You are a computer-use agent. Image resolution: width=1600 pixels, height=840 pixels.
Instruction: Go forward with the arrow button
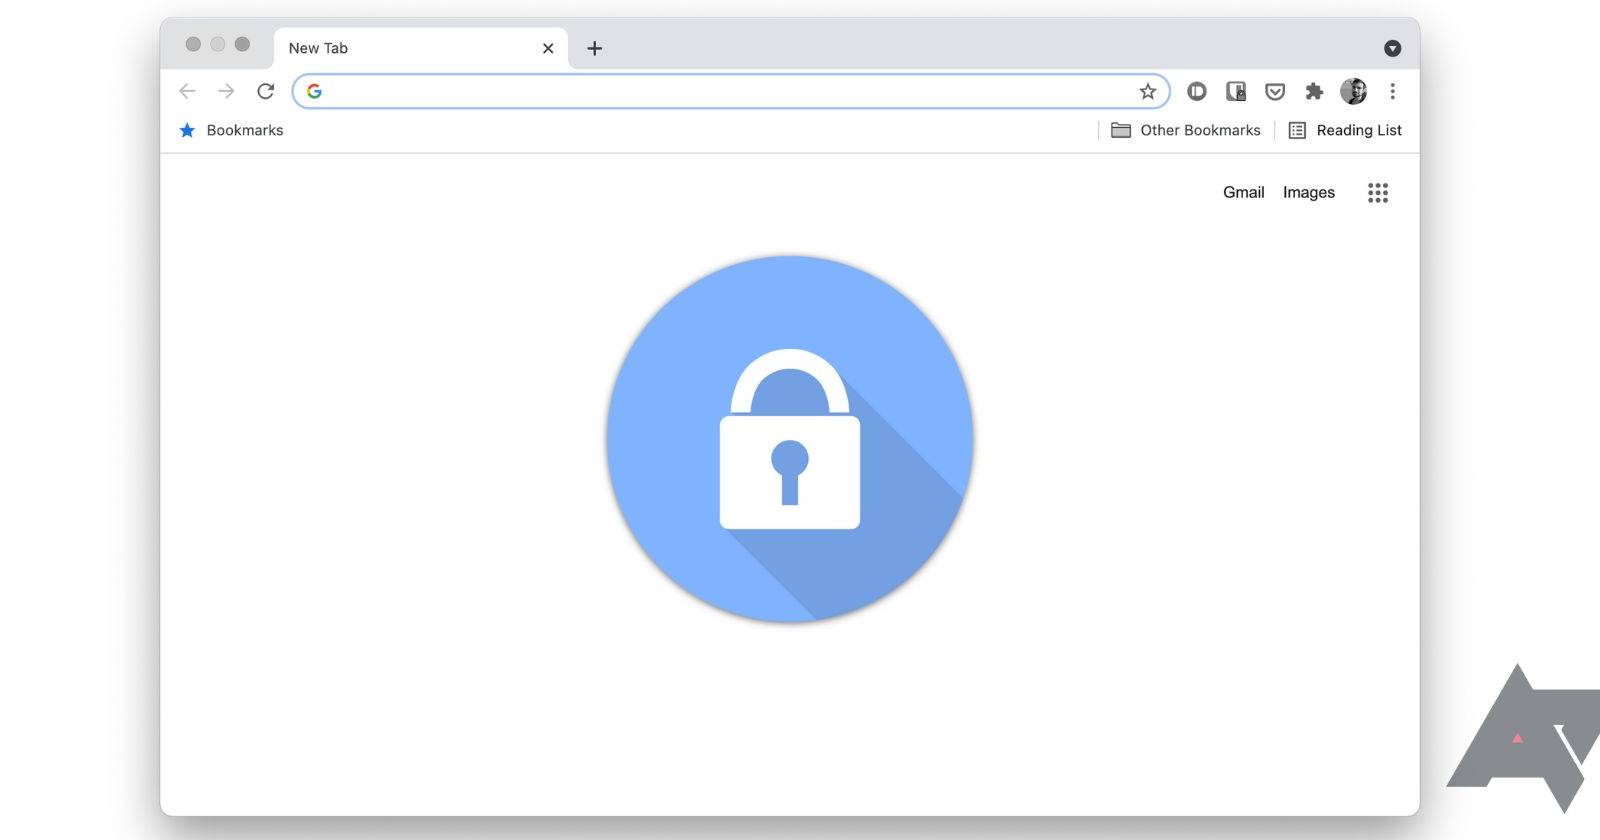click(226, 91)
